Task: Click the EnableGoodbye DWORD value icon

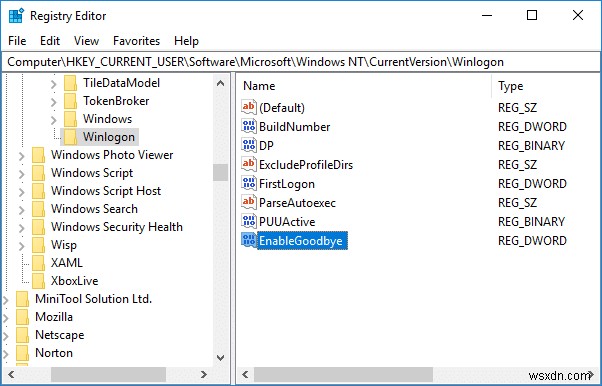Action: 249,240
